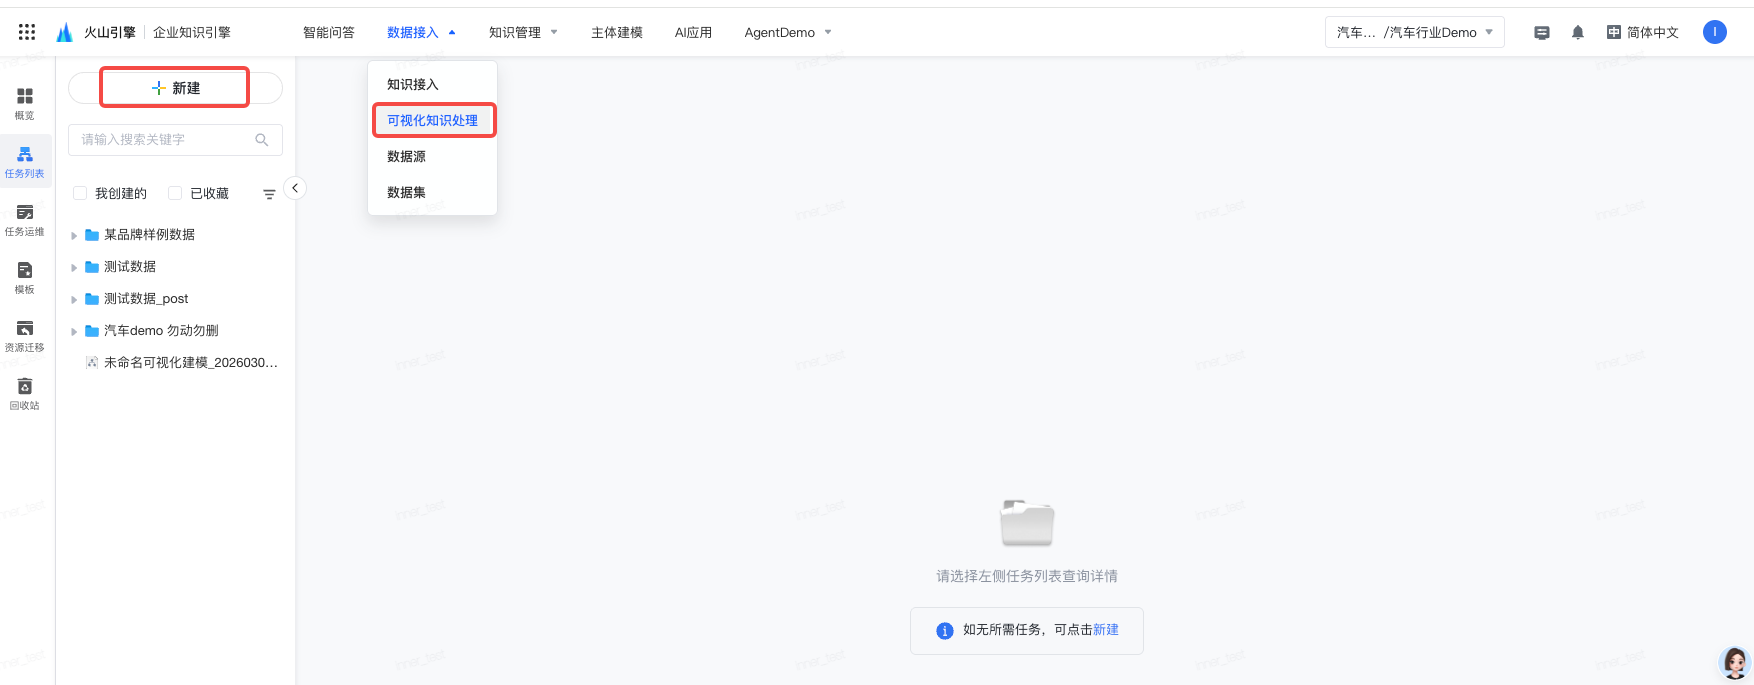Select the 测试数据 tree row
This screenshot has width=1754, height=685.
(x=175, y=267)
